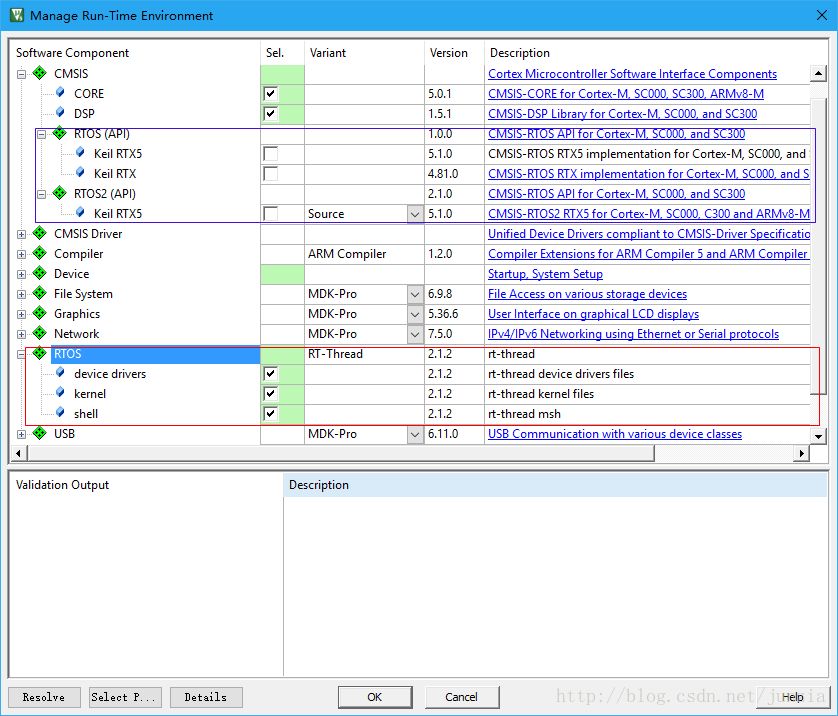Check the Keil RTX5 box in the Source variant row
The width and height of the screenshot is (838, 716).
(x=271, y=214)
